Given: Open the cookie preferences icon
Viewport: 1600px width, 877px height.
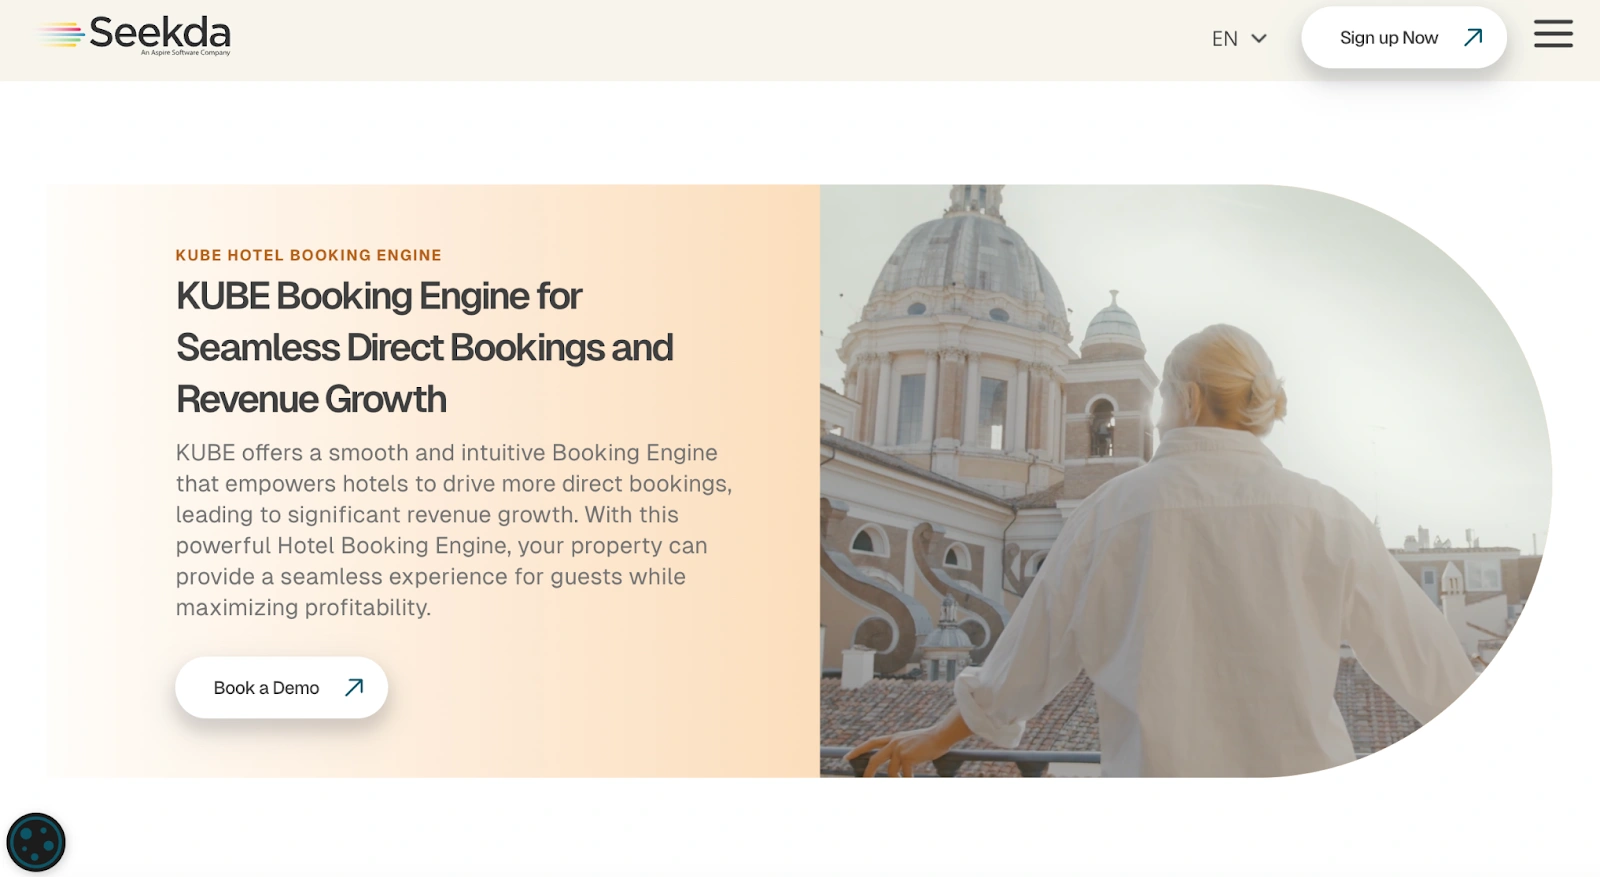Looking at the screenshot, I should [36, 842].
